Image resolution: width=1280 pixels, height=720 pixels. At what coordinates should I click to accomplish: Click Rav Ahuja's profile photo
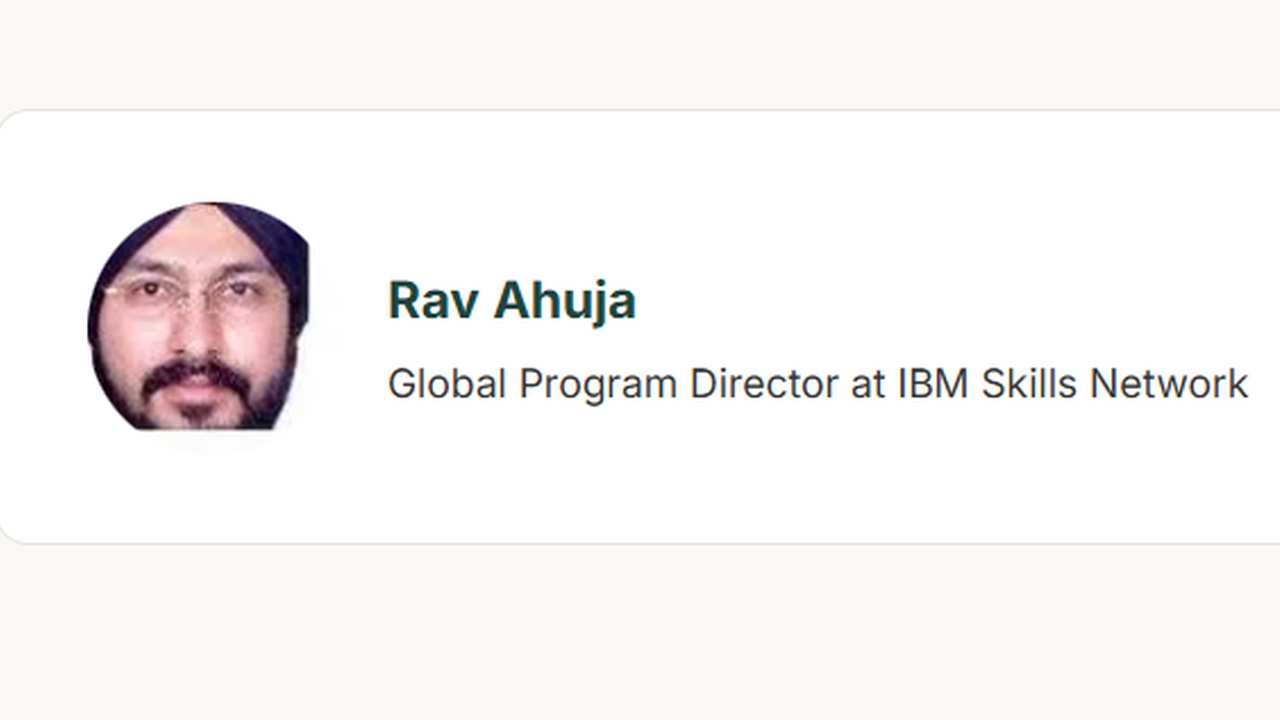(198, 316)
